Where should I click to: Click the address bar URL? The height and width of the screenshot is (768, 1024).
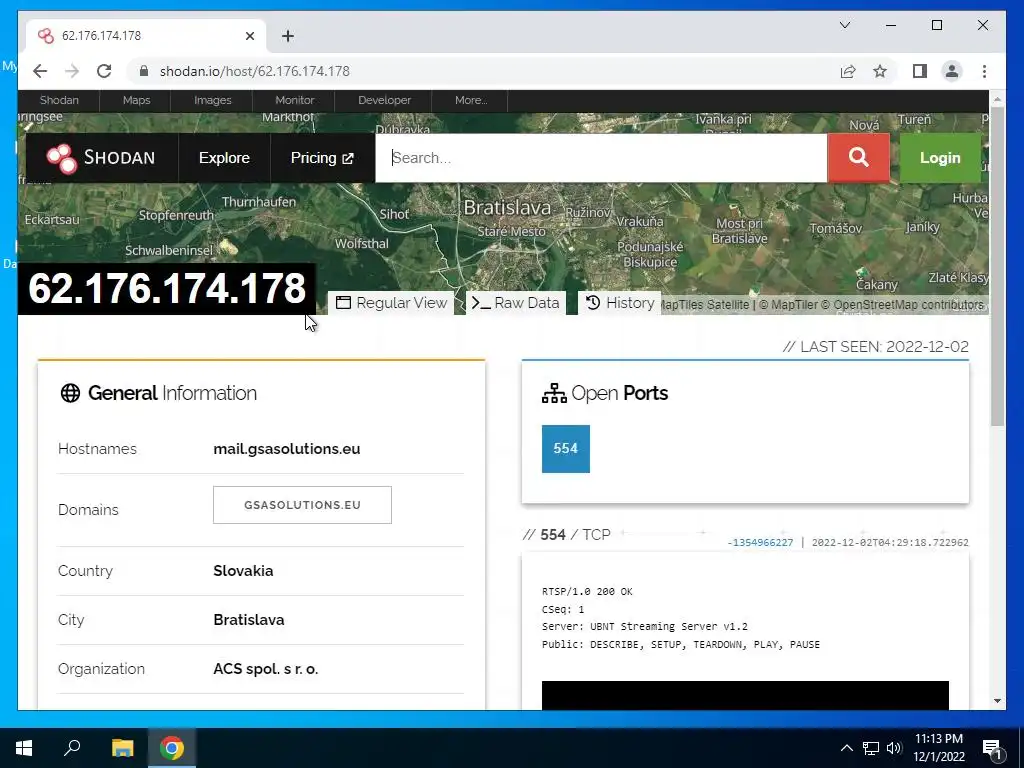tap(255, 71)
